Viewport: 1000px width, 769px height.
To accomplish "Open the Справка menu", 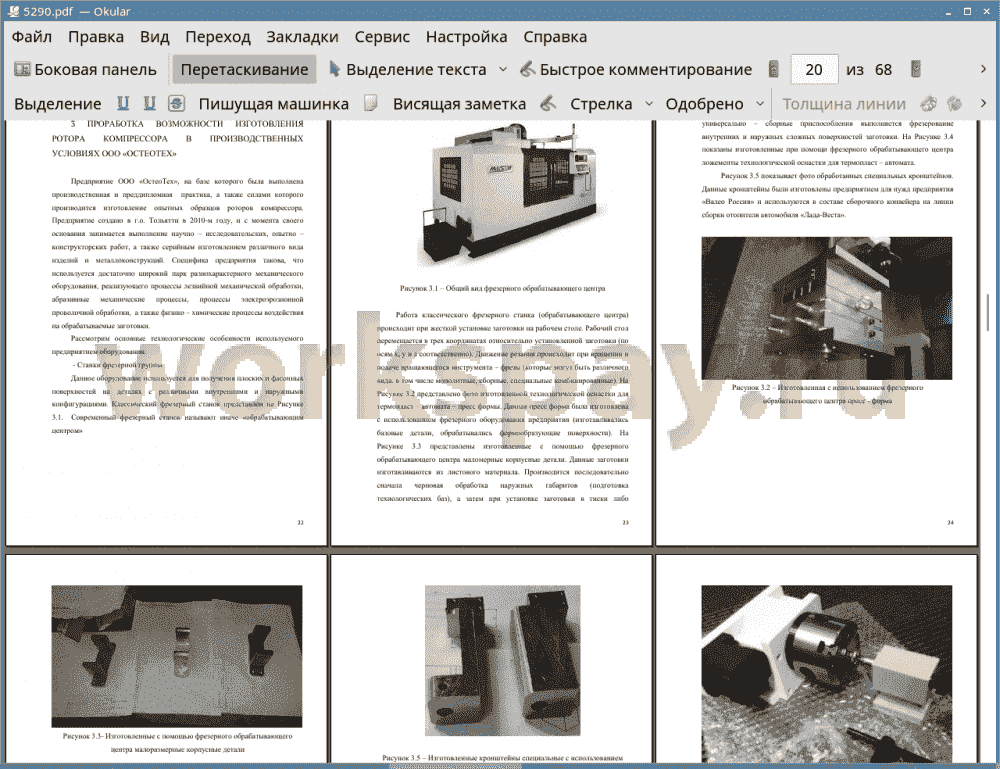I will (555, 37).
